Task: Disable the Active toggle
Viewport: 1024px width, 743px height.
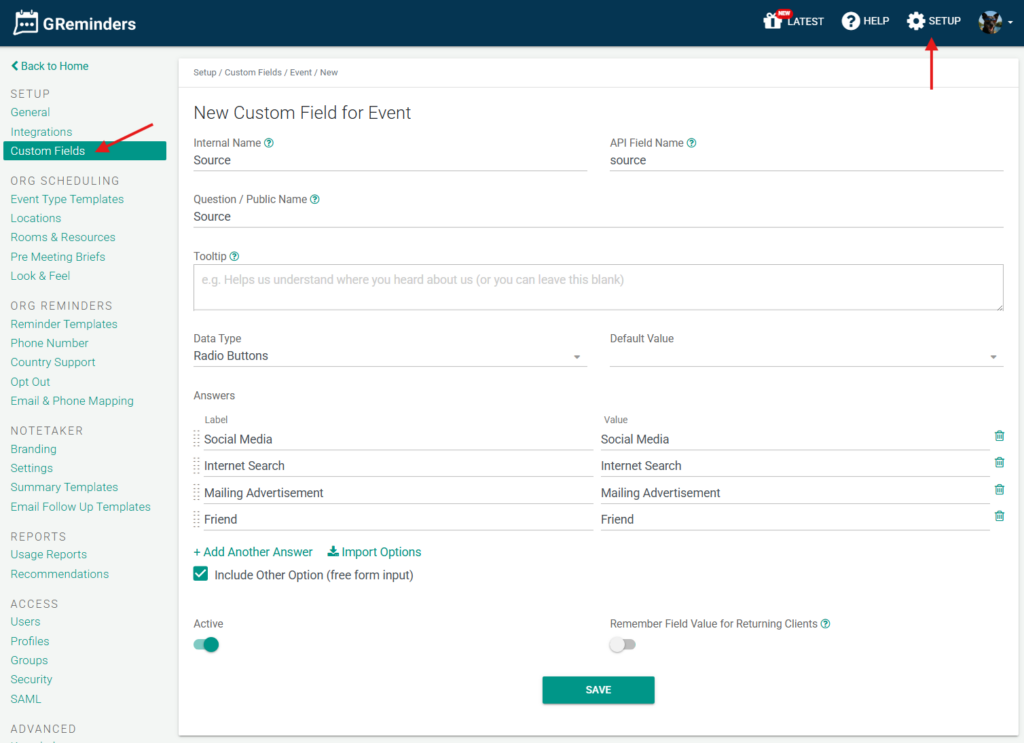Action: tap(207, 645)
